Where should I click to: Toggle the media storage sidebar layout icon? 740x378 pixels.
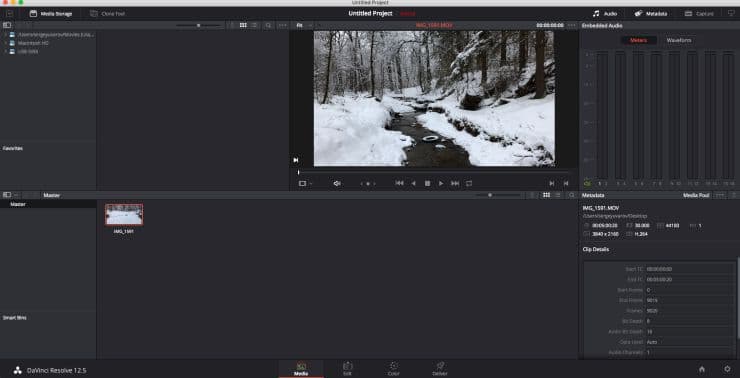7,25
